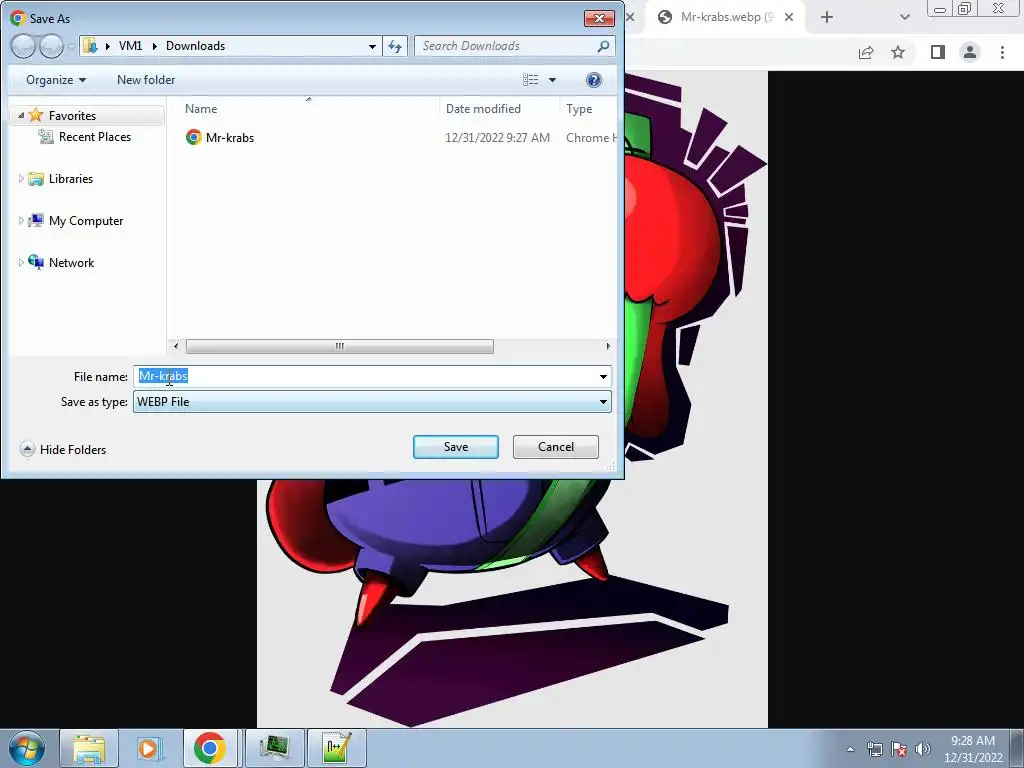1024x768 pixels.
Task: Click the horizontal scrollbar thumb in file list
Action: (x=340, y=346)
